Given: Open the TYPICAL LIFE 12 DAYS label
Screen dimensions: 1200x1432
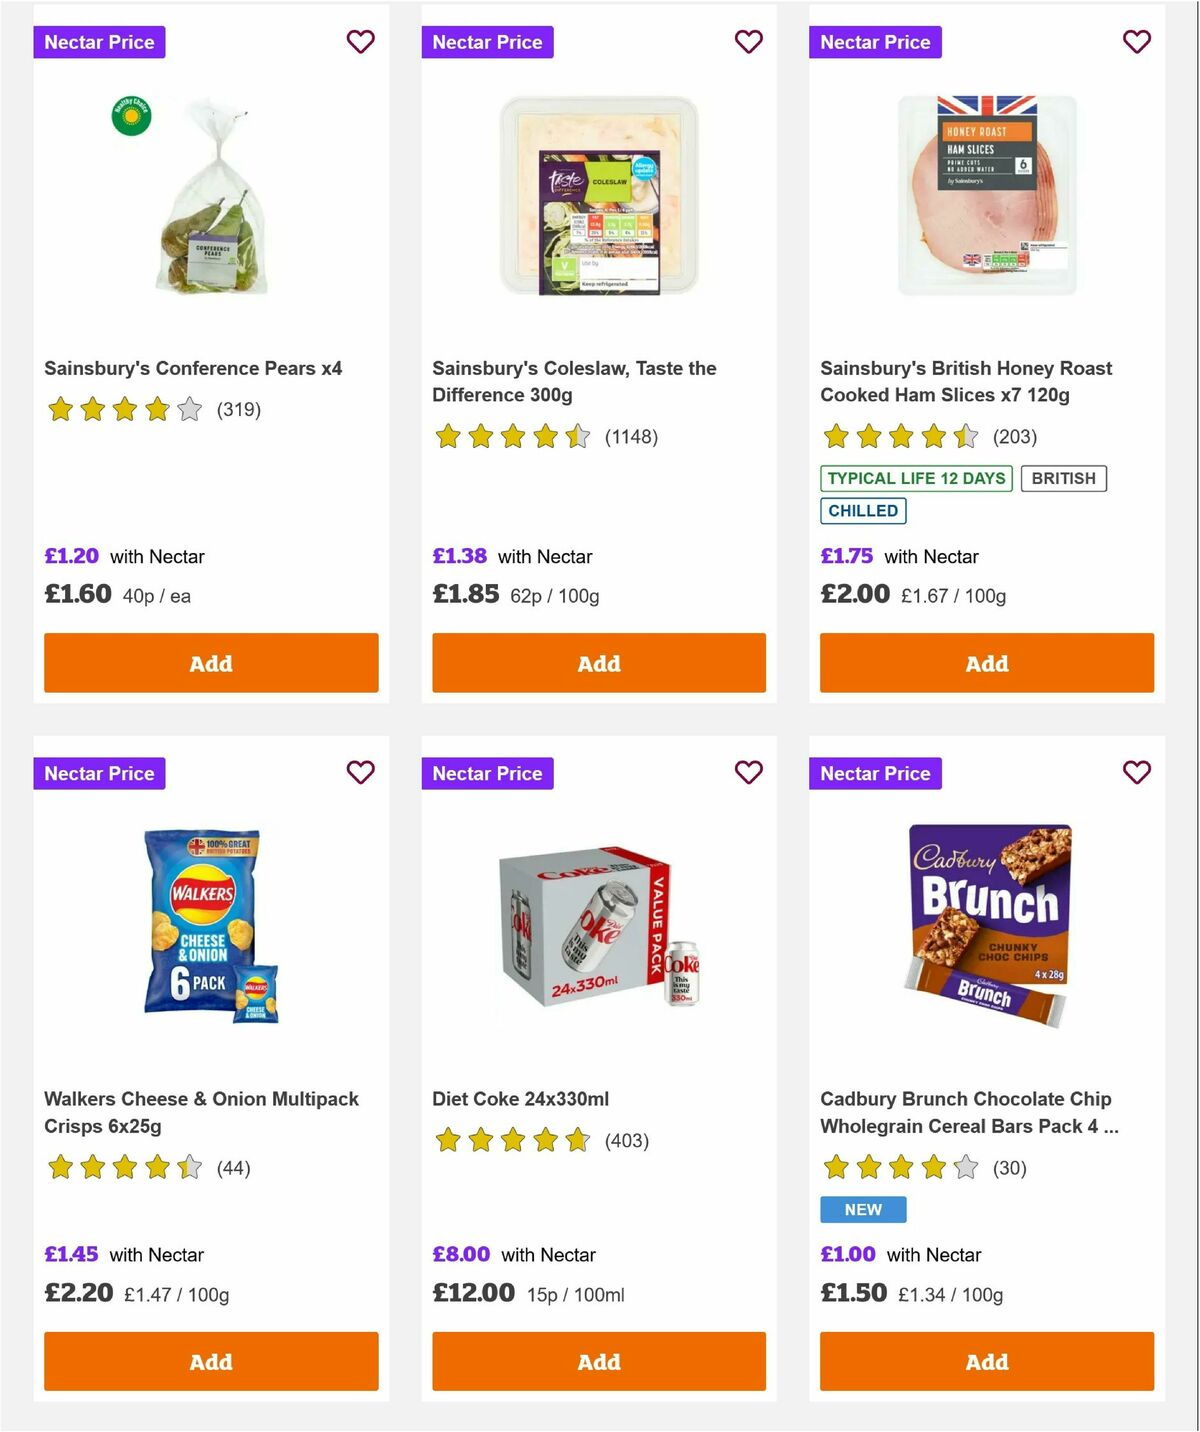Looking at the screenshot, I should point(915,478).
